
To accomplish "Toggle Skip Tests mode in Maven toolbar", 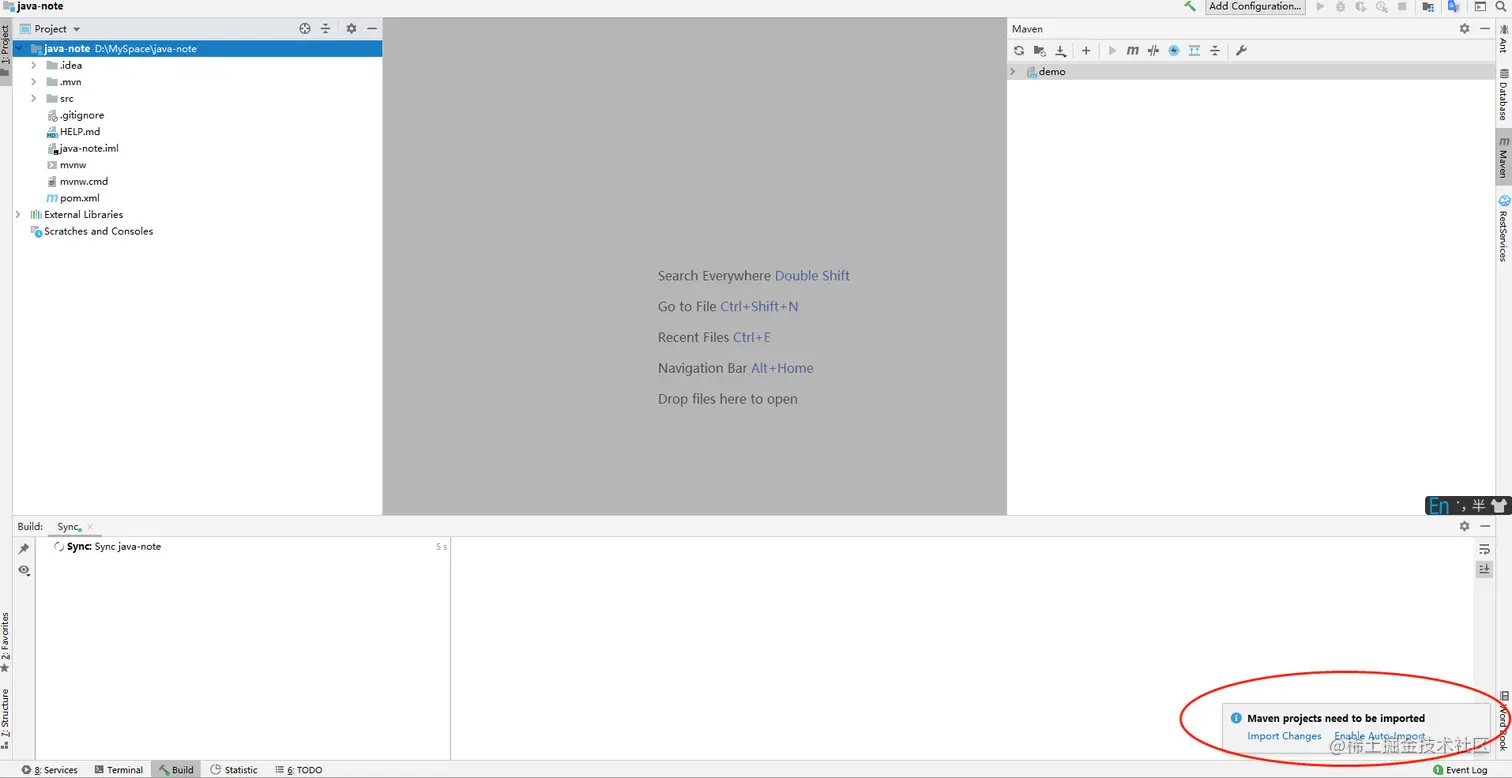I will [x=1174, y=51].
